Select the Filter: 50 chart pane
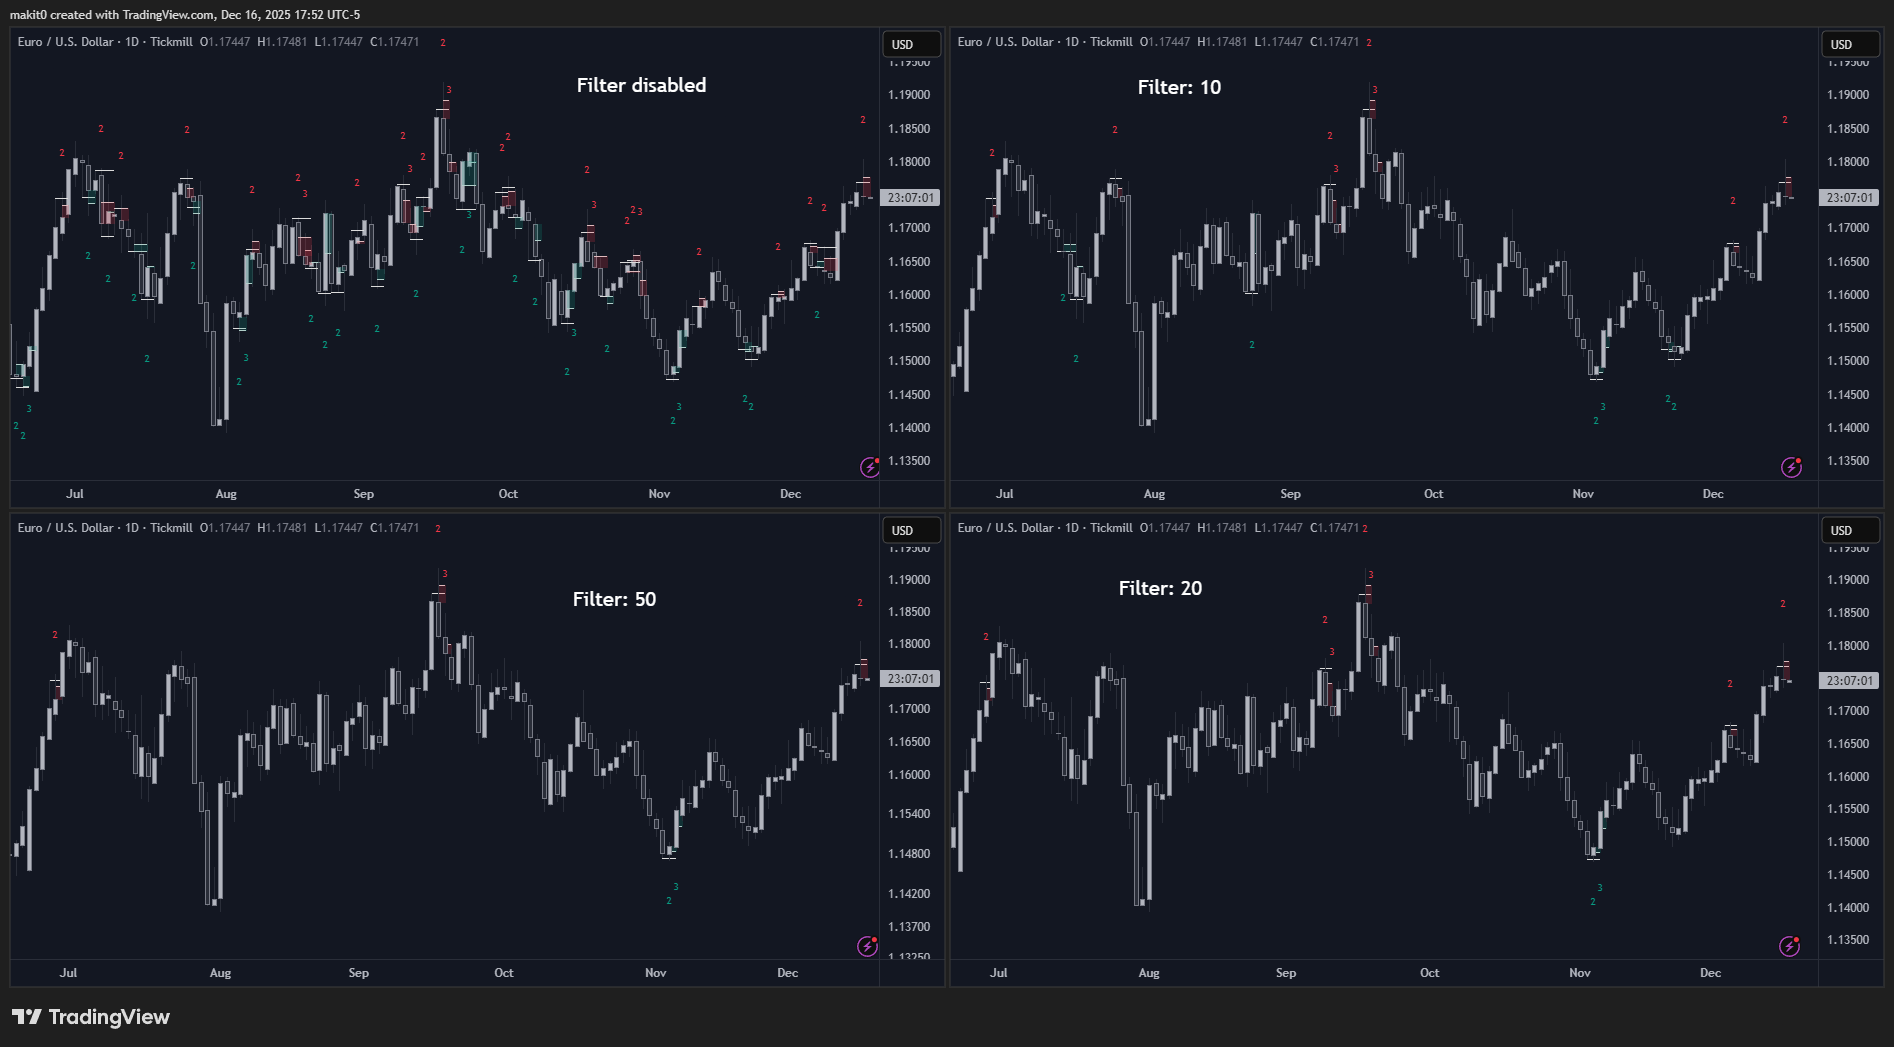The width and height of the screenshot is (1894, 1047). pos(614,598)
